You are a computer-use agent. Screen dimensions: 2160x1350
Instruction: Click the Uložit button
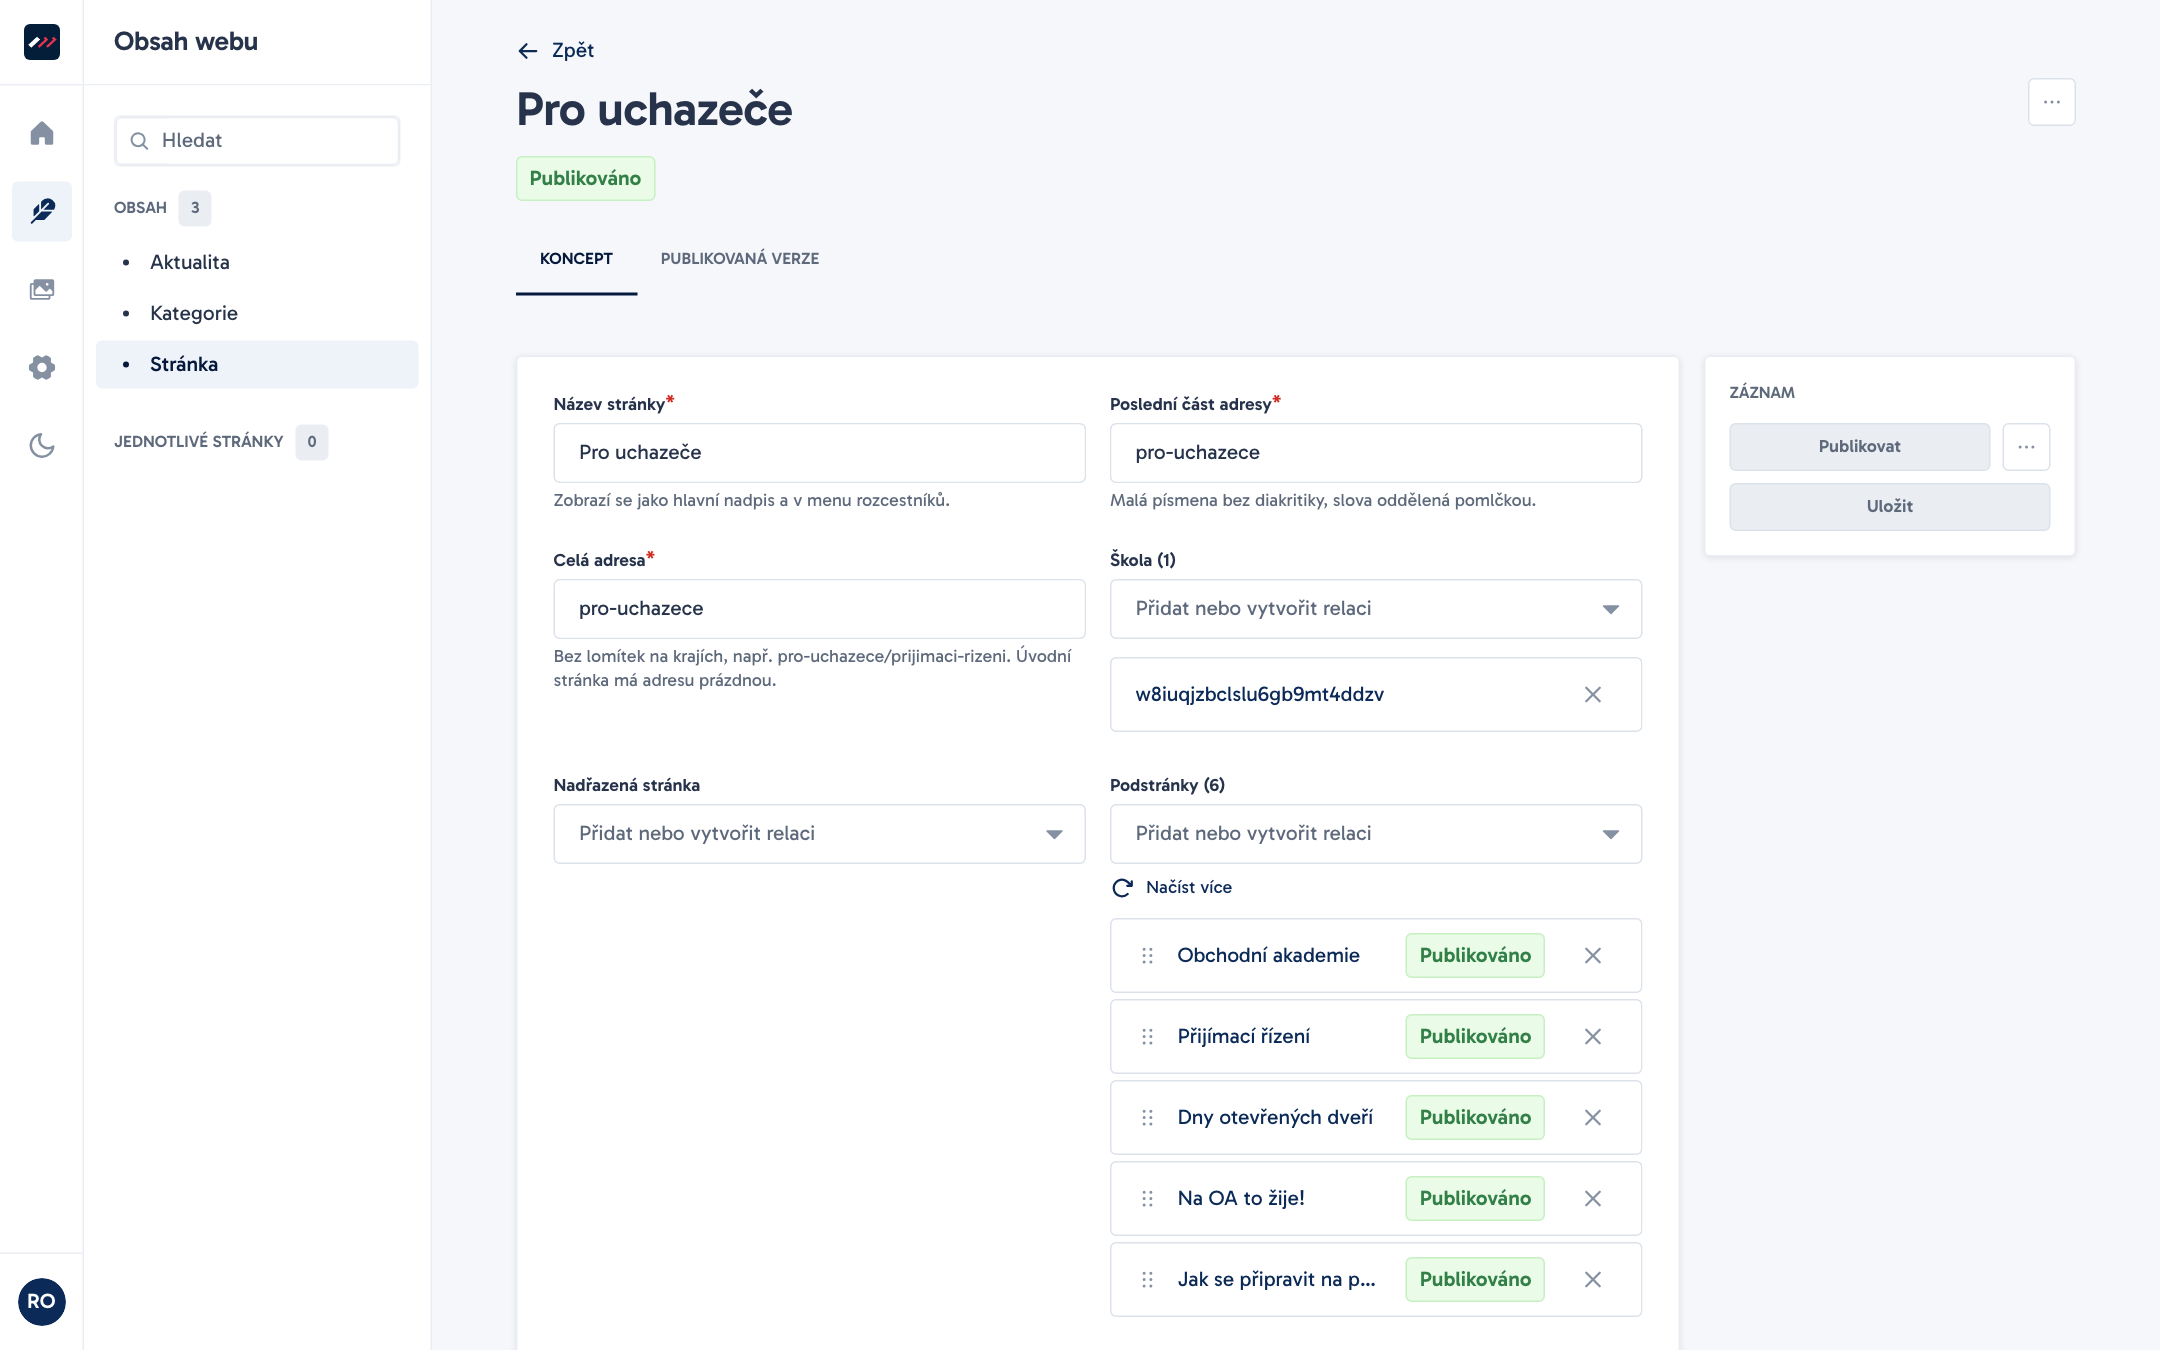[x=1889, y=506]
